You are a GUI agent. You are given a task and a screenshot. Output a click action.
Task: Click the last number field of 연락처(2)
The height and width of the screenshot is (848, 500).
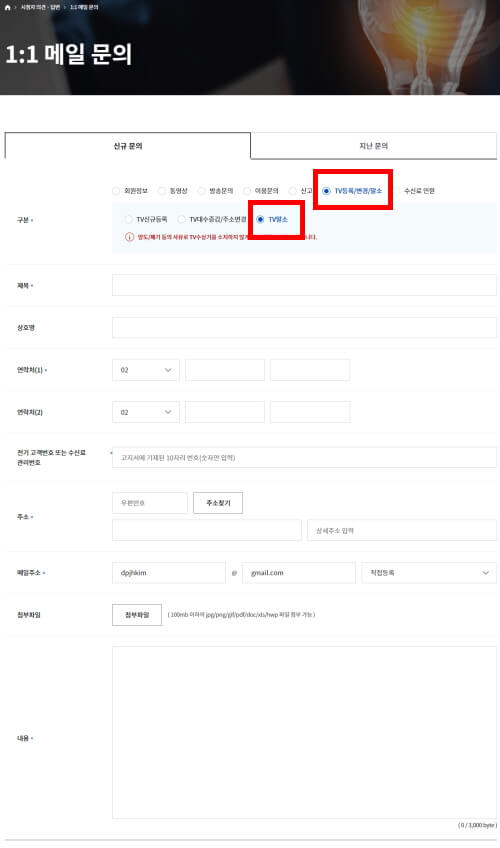310,412
